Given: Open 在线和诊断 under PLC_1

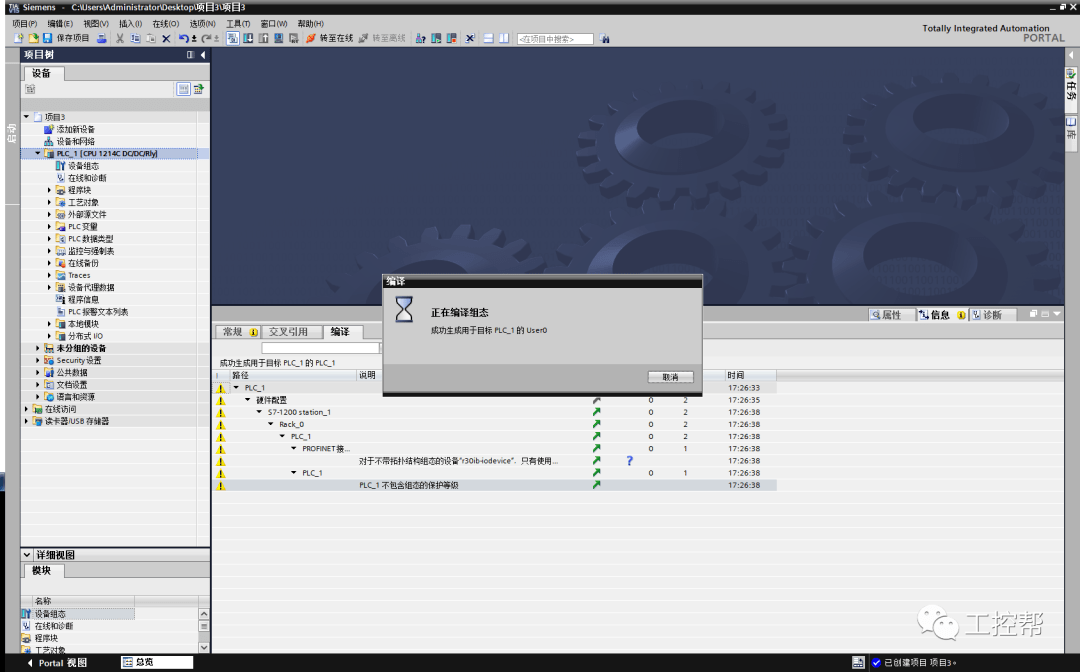Looking at the screenshot, I should [x=87, y=178].
